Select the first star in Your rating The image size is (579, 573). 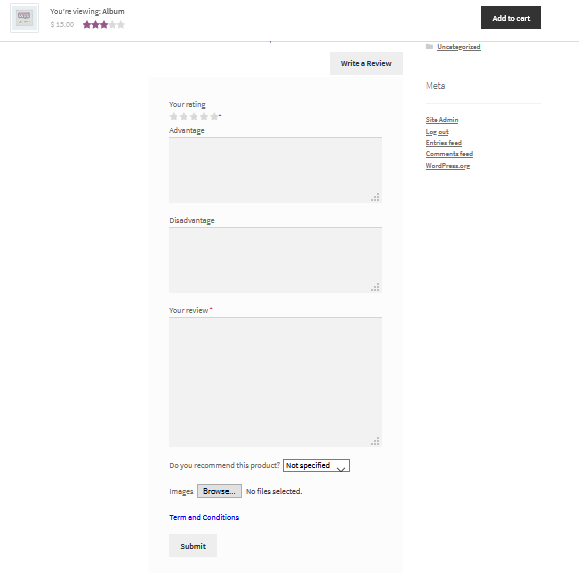[x=173, y=117]
